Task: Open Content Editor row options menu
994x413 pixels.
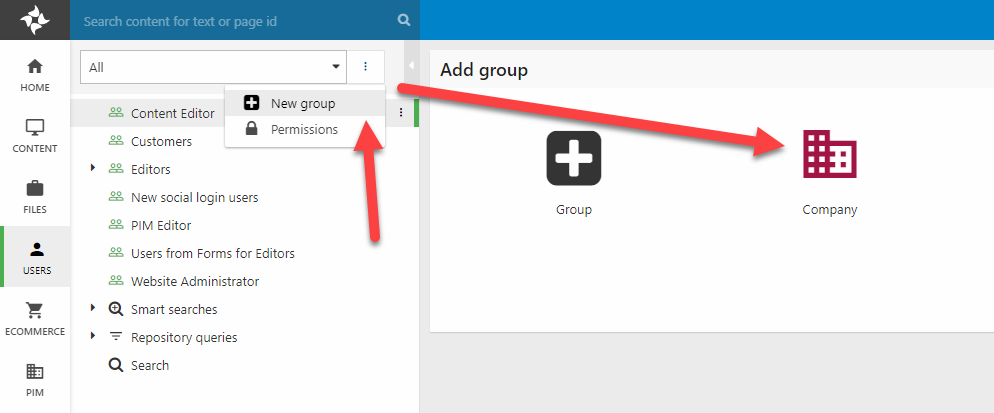Action: point(401,113)
